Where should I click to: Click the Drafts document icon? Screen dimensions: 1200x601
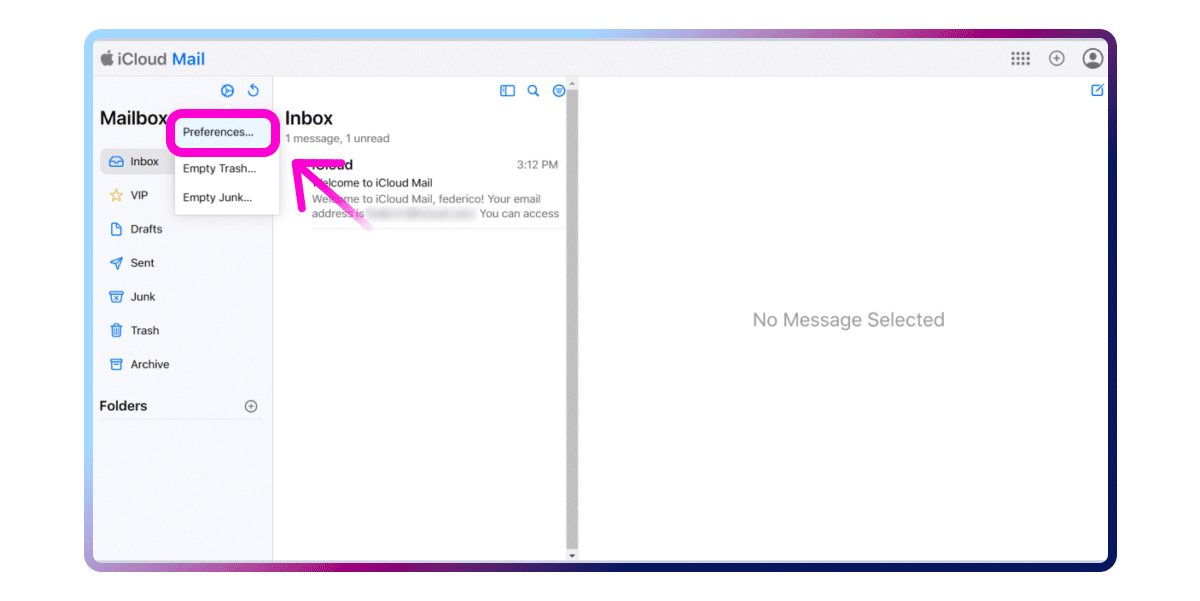[116, 229]
